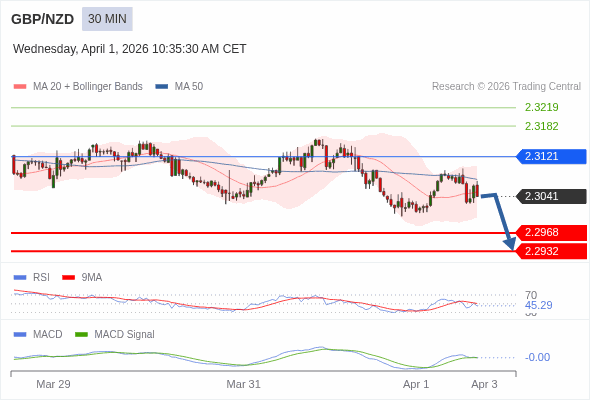Toggle the 'MA 50' legend label

189,87
